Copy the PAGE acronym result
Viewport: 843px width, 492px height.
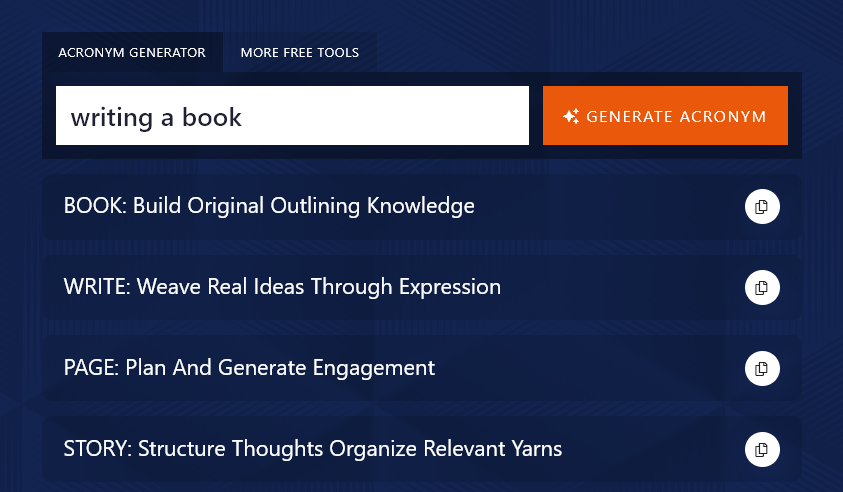click(x=762, y=368)
